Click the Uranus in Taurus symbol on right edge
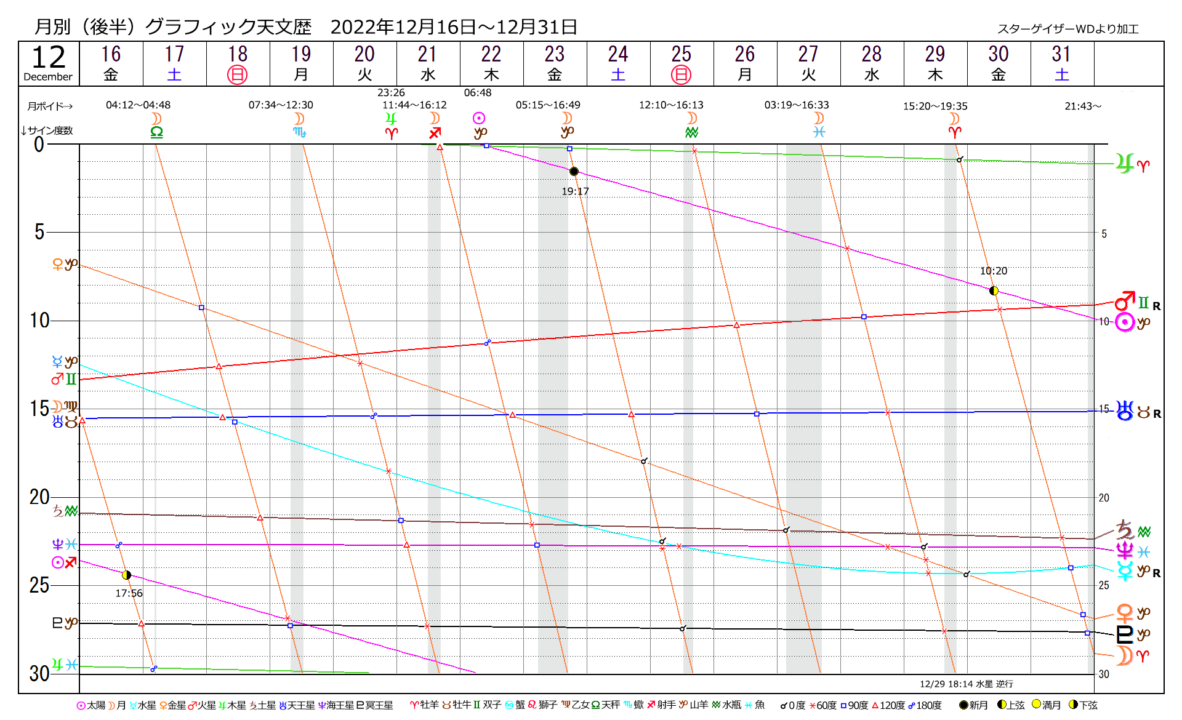 [1135, 410]
